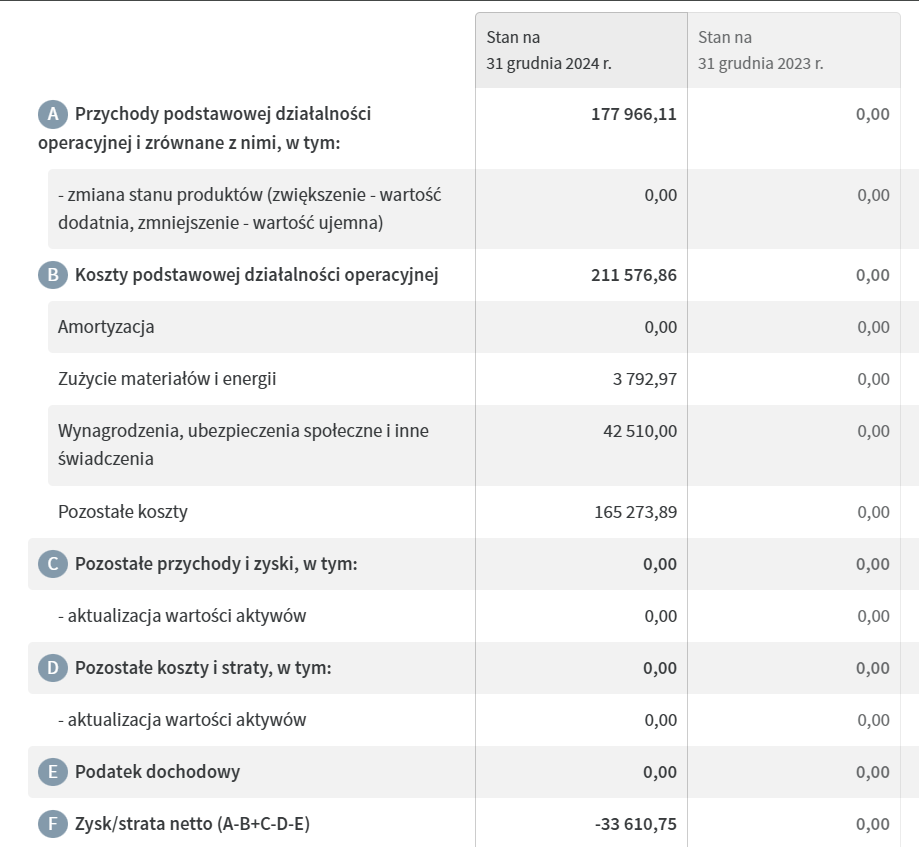Click net loss value -33 610,75
The height and width of the screenshot is (847, 919).
(635, 824)
